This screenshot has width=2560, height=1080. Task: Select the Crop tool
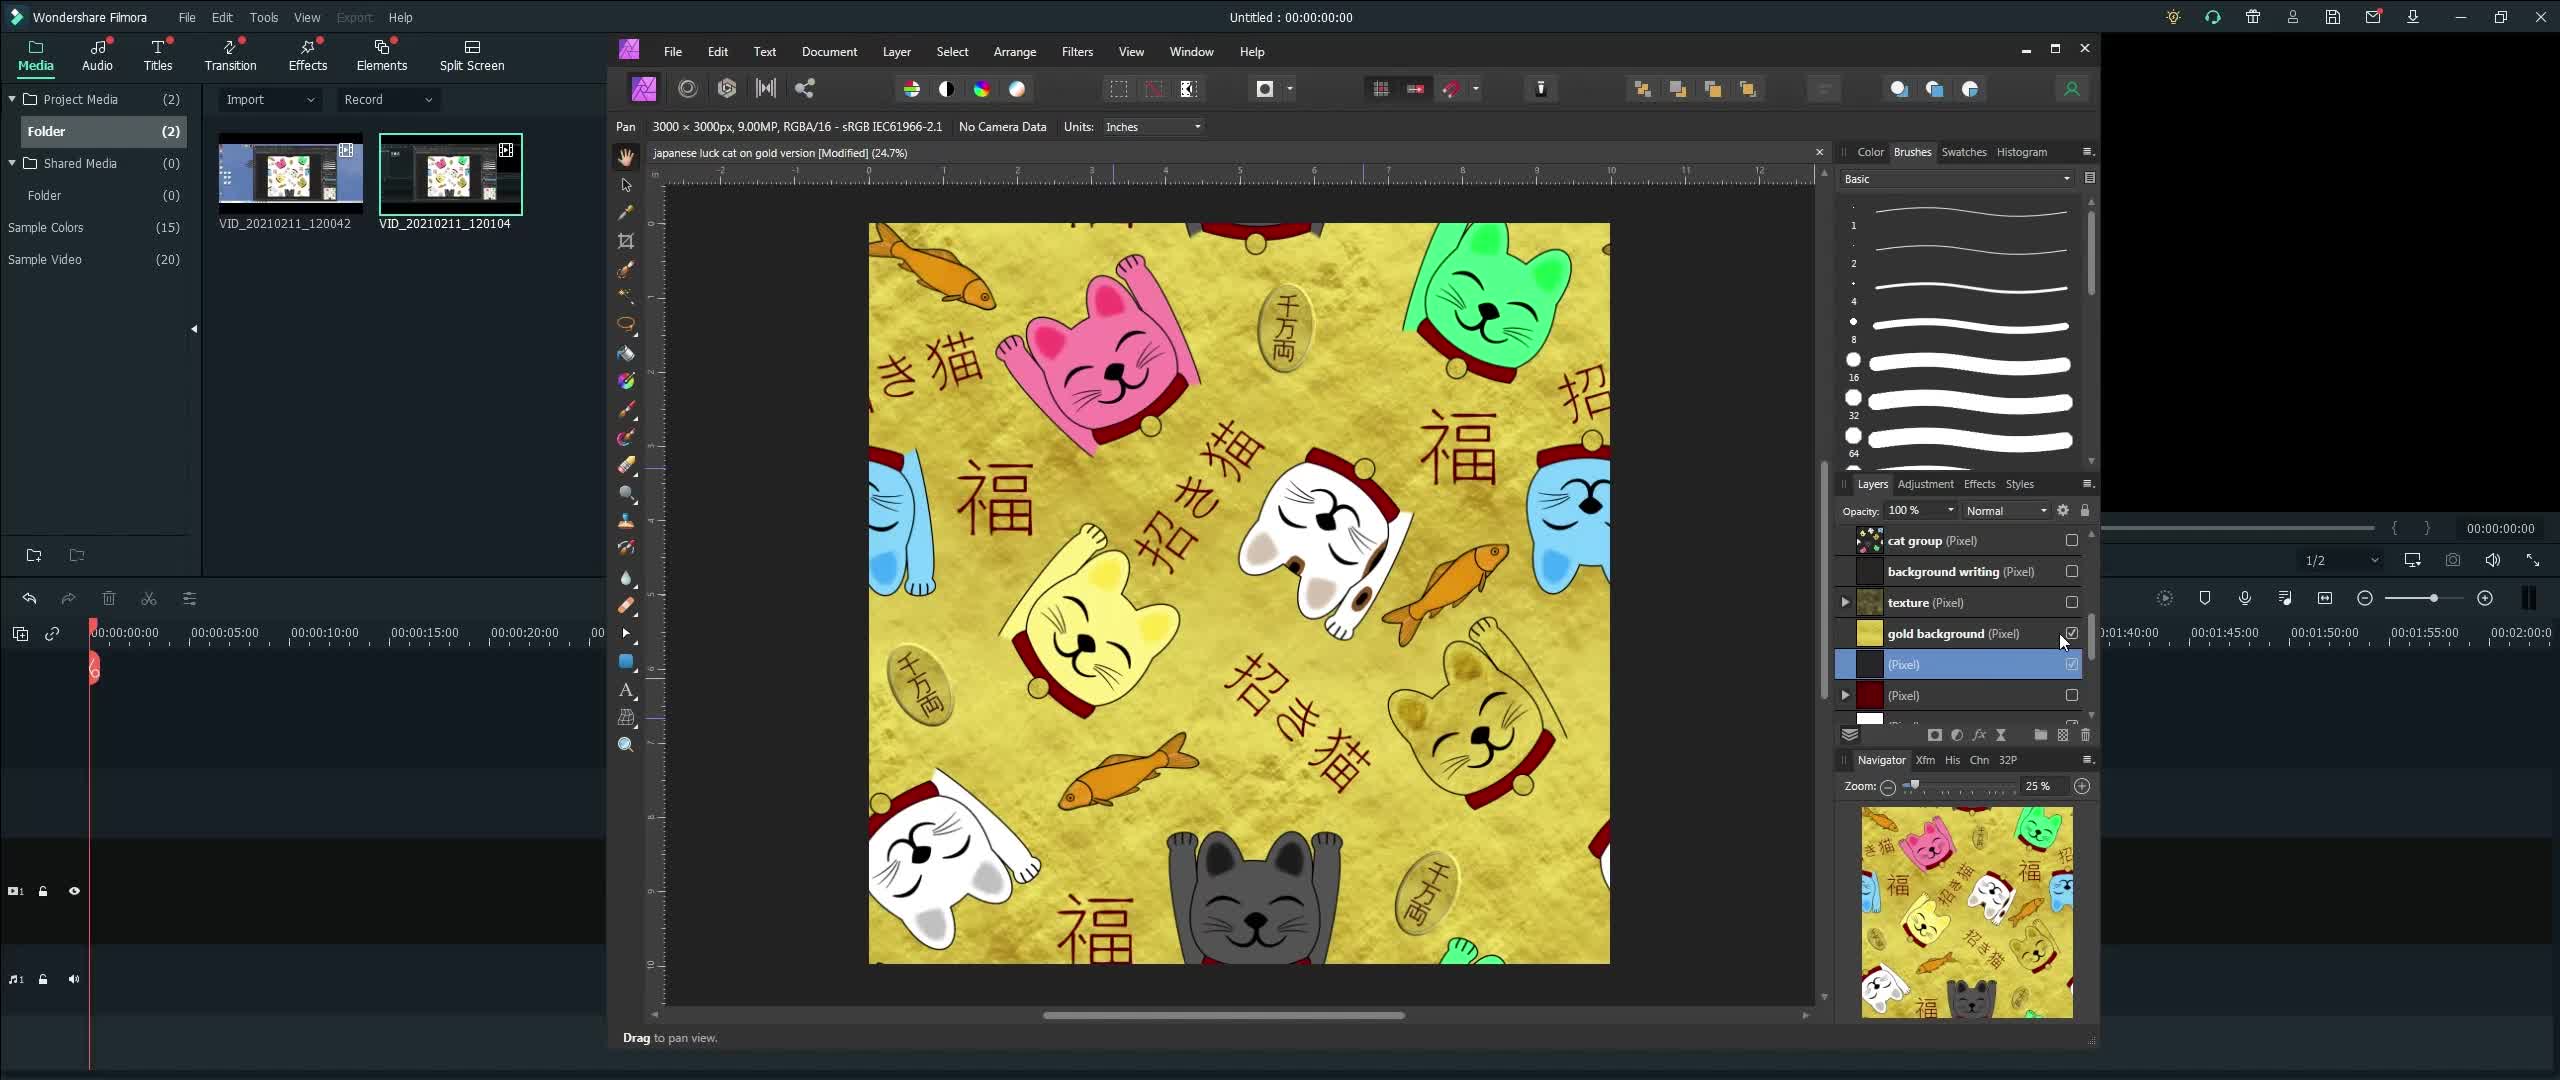(627, 241)
